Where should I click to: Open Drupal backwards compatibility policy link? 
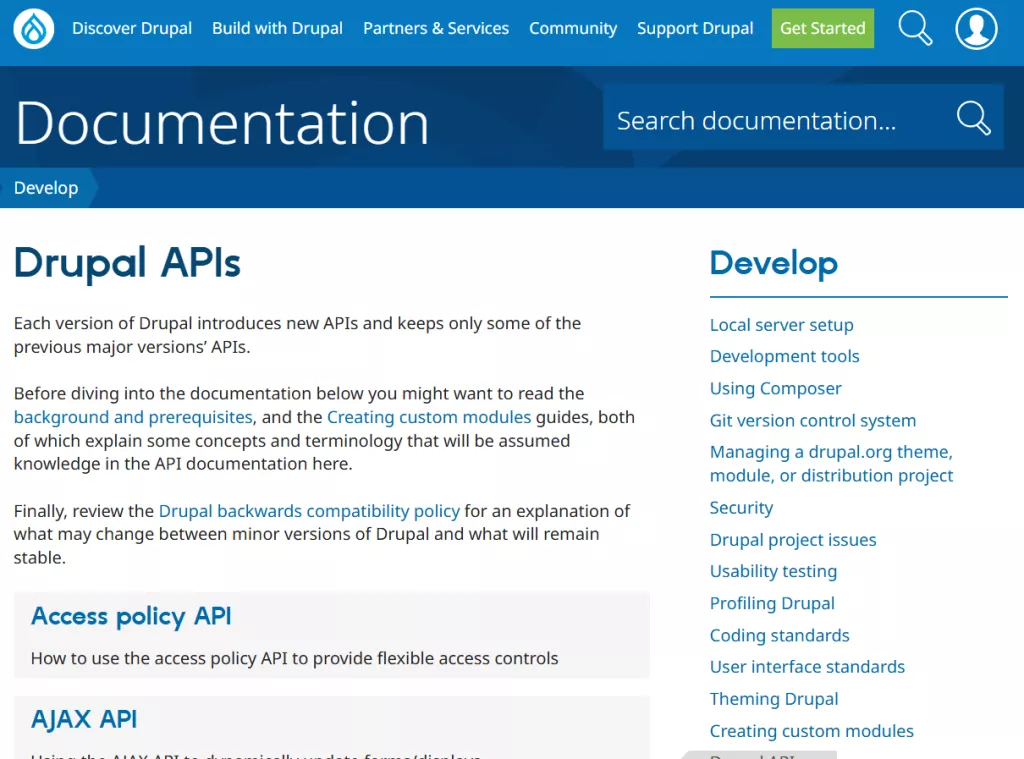coord(309,511)
